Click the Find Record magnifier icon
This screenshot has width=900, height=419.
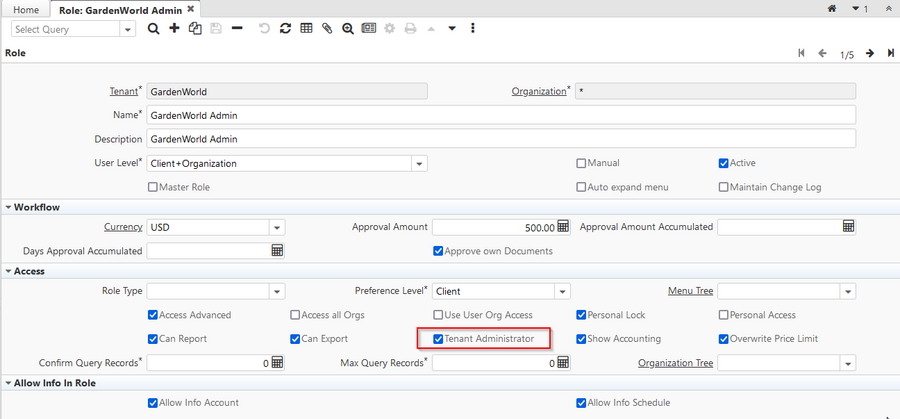[x=153, y=29]
